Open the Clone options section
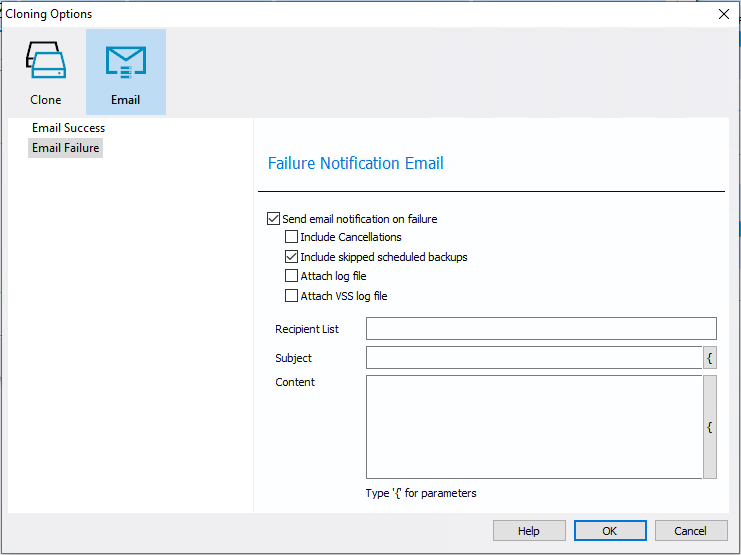741x555 pixels. coord(46,72)
